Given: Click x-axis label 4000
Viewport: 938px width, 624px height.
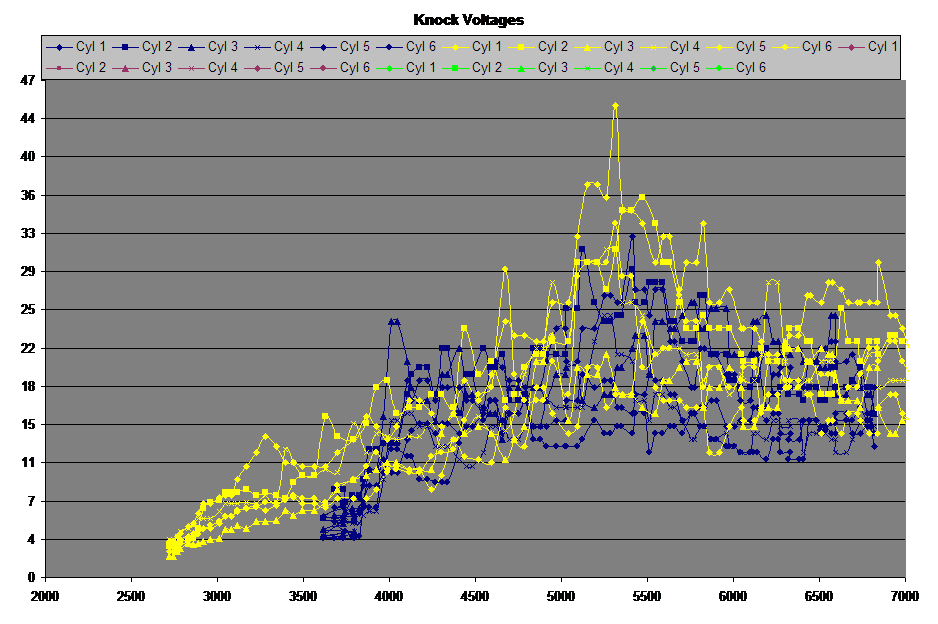Looking at the screenshot, I should click(x=389, y=596).
